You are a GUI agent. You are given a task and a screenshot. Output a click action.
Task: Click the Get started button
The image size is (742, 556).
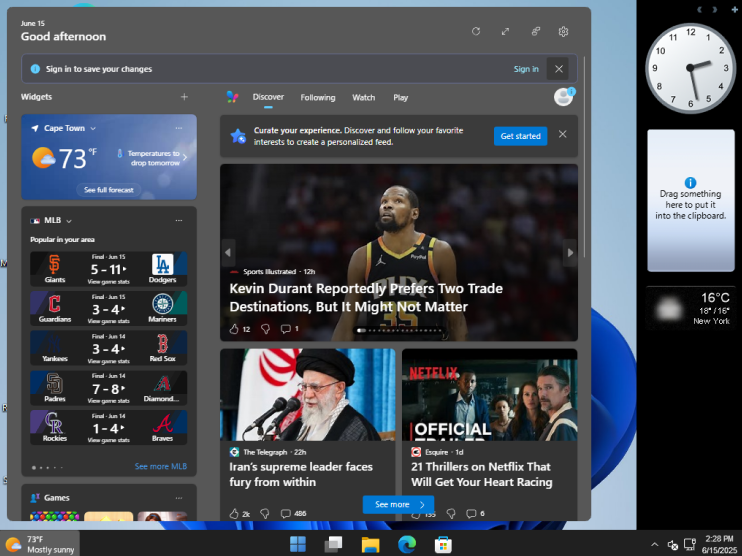point(521,136)
